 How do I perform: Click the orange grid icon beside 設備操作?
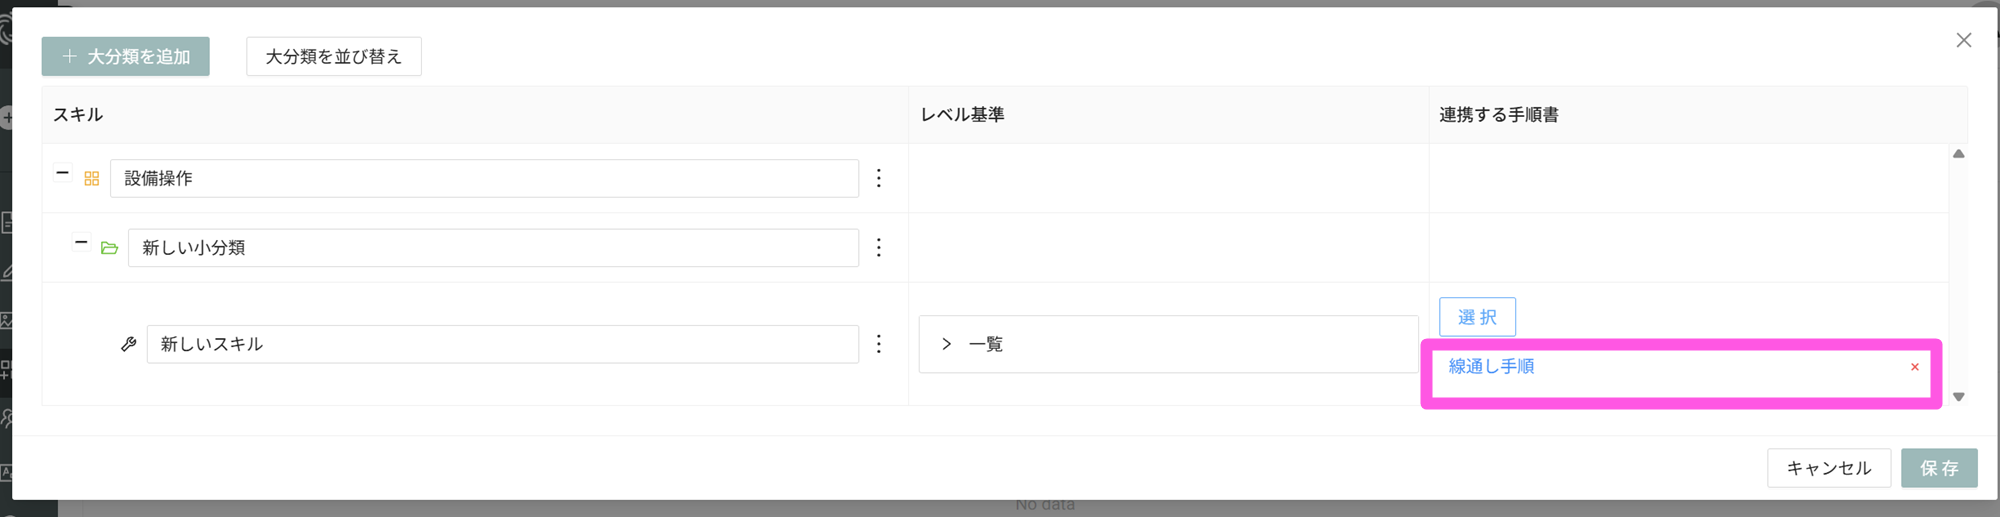coord(92,178)
